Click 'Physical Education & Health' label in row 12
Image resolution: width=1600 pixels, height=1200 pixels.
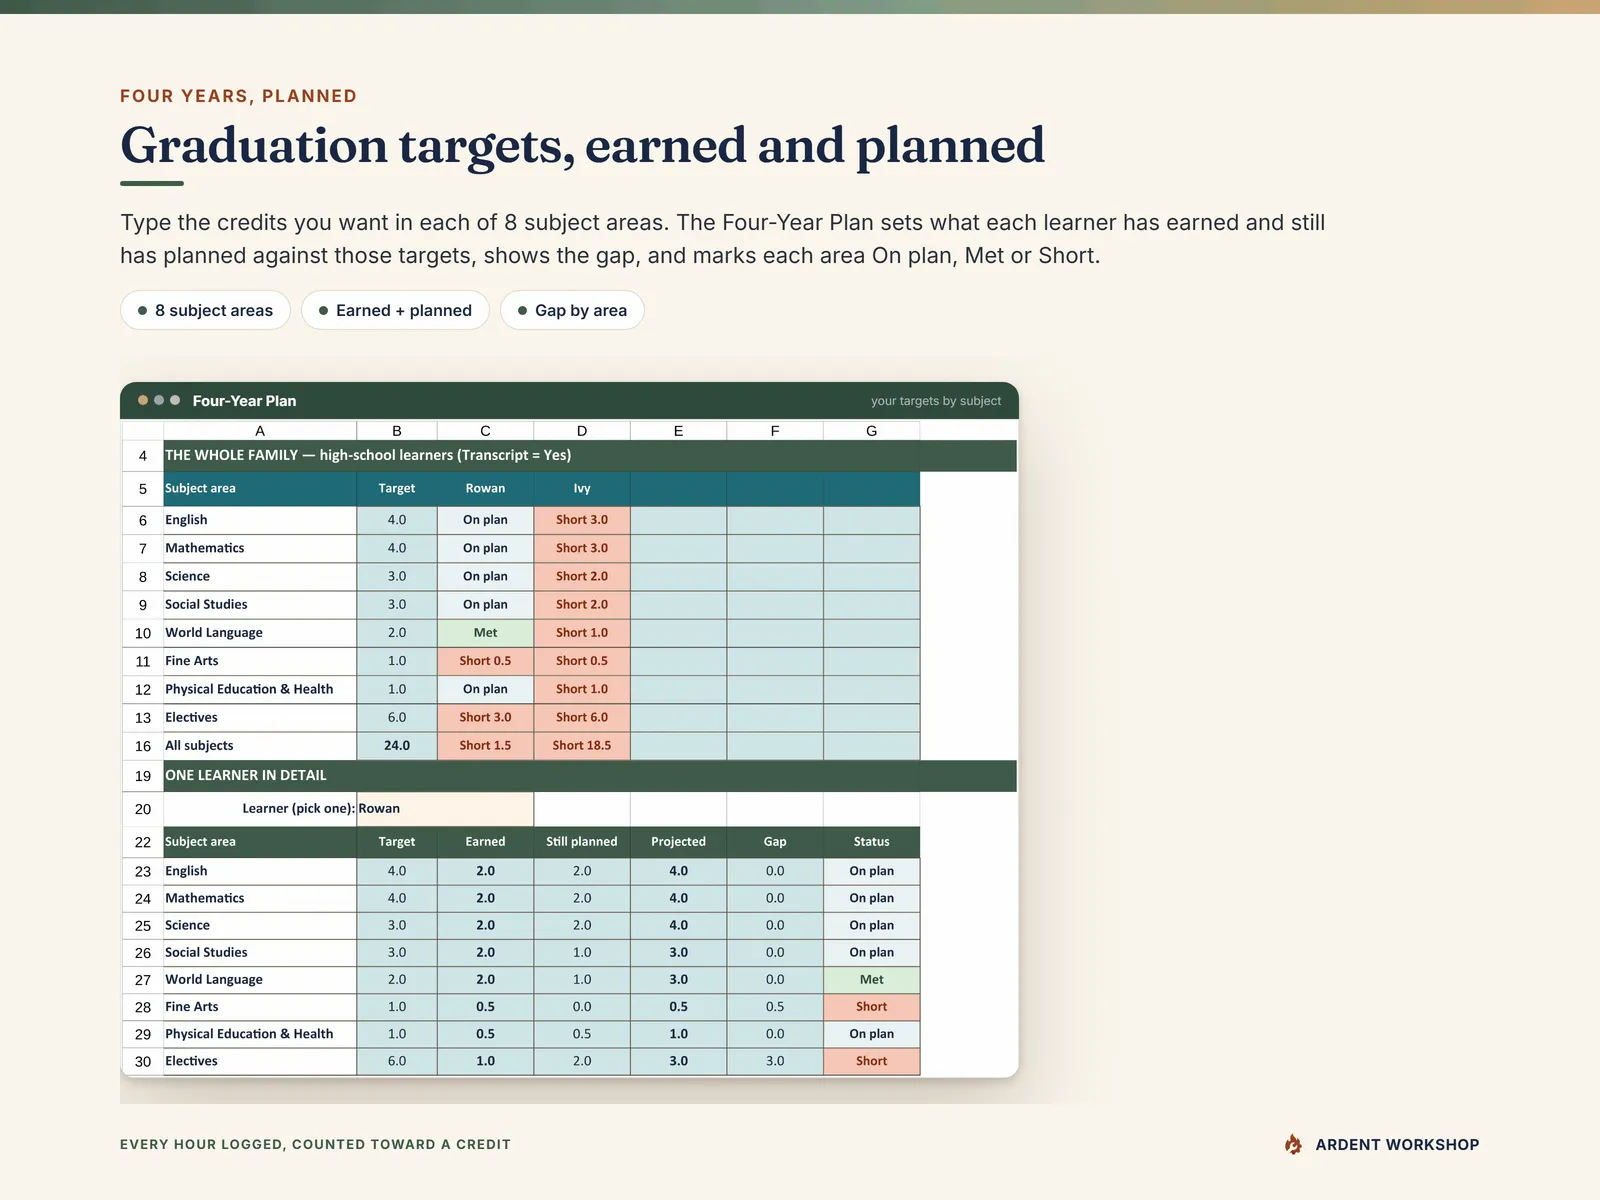click(249, 689)
